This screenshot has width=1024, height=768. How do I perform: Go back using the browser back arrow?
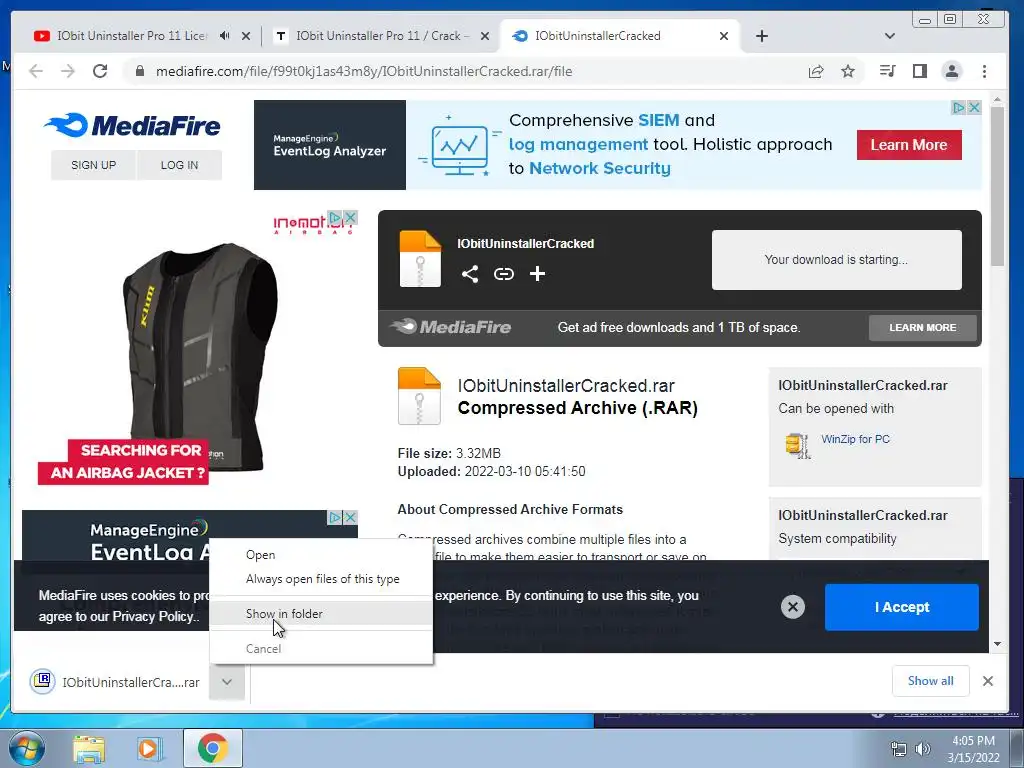[x=36, y=71]
